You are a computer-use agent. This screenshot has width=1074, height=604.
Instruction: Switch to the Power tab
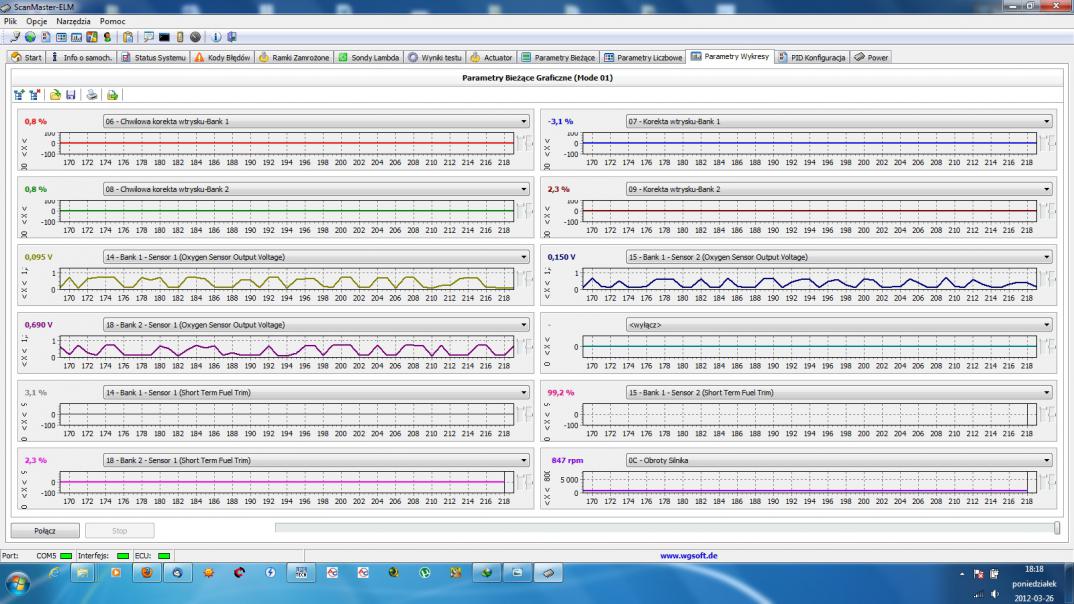pos(871,58)
